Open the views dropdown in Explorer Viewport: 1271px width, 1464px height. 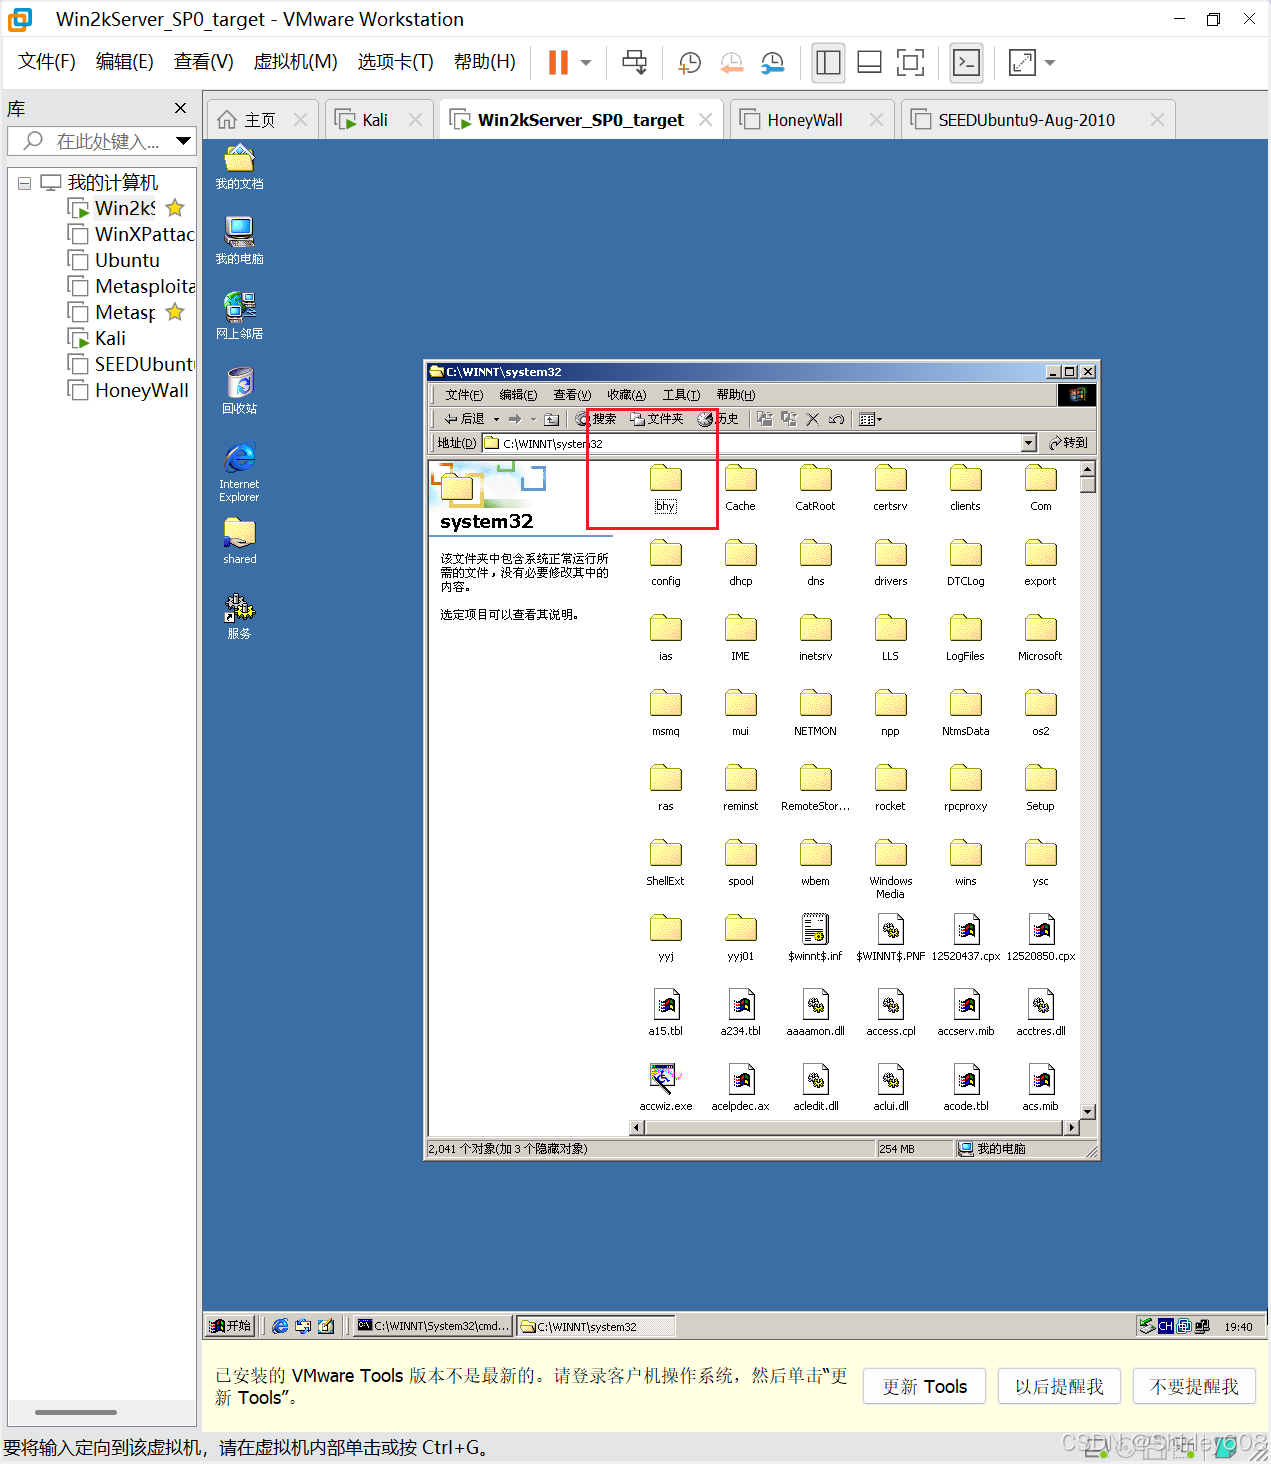(871, 419)
